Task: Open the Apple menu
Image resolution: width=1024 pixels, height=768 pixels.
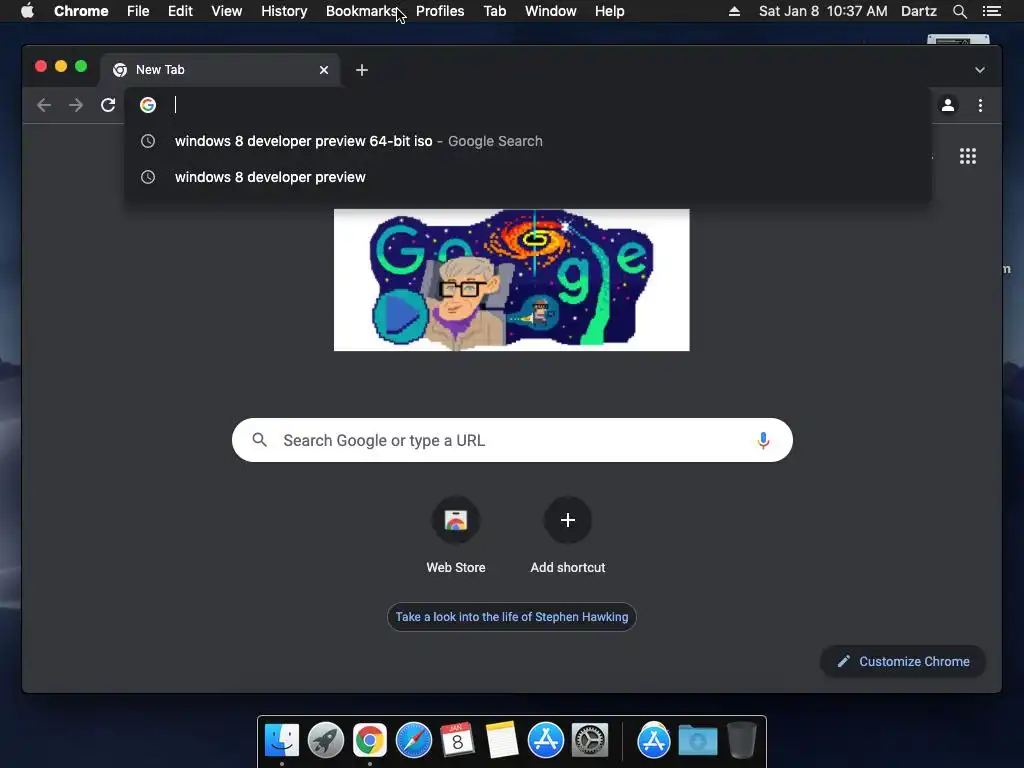Action: tap(27, 11)
